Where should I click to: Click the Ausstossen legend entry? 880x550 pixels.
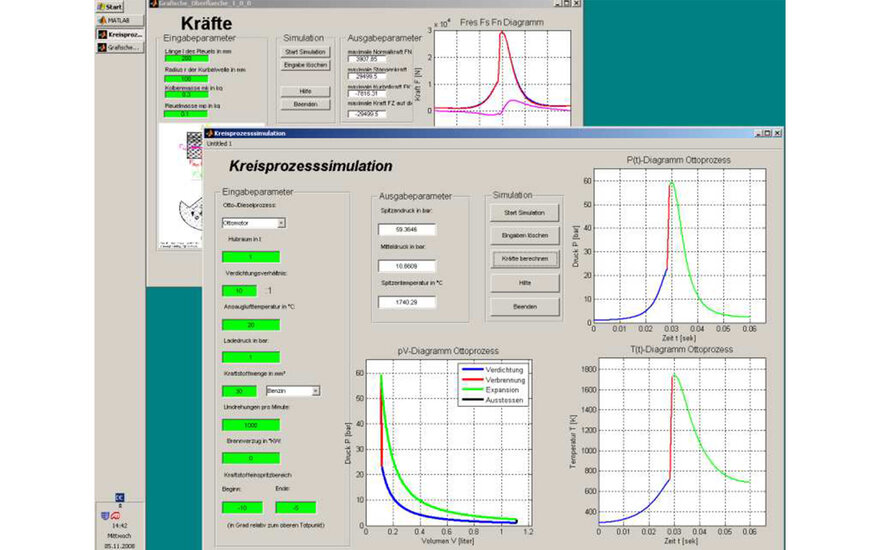(493, 400)
